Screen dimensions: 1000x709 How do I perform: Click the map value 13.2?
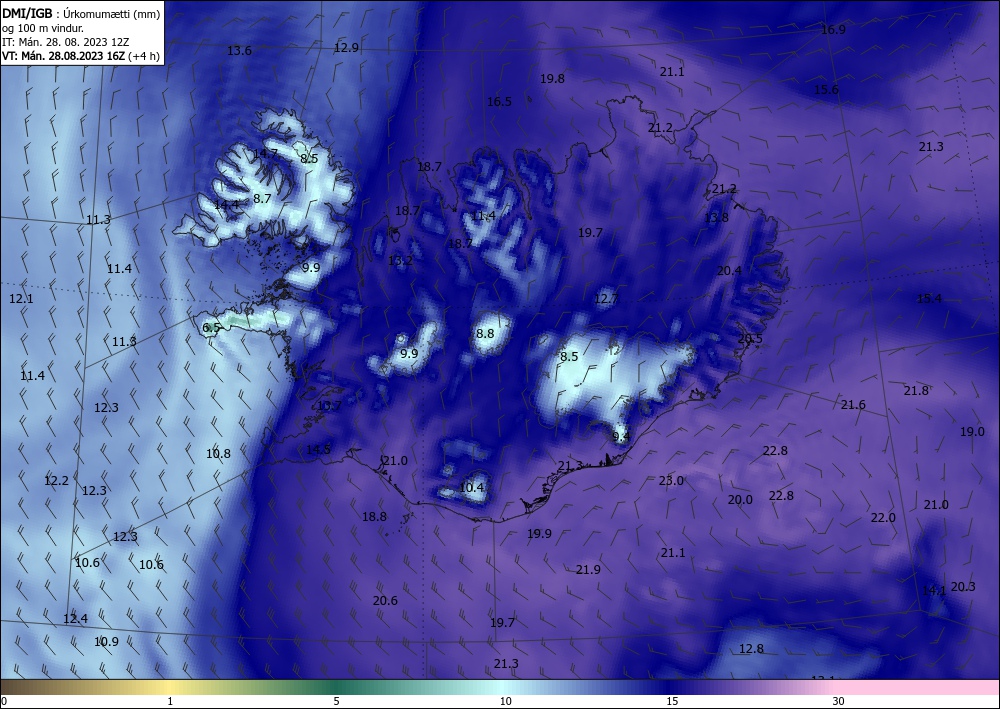(401, 261)
